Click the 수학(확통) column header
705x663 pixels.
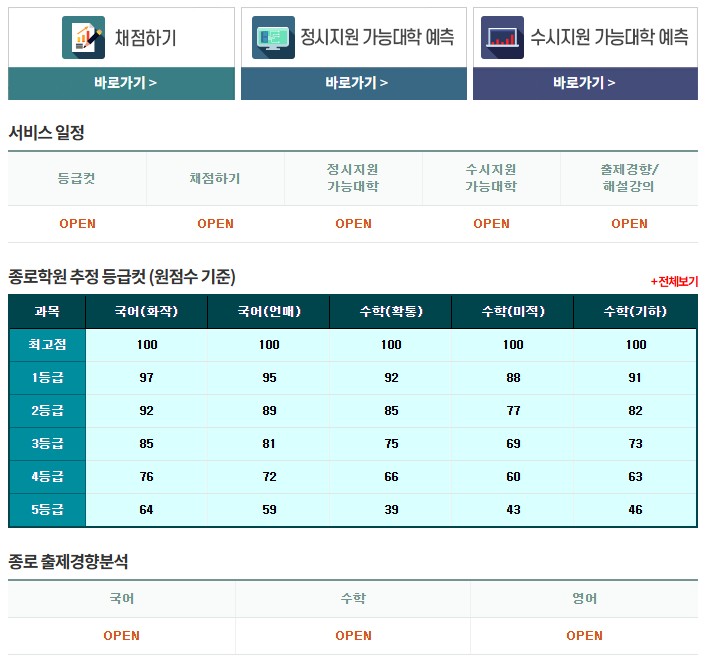(391, 311)
